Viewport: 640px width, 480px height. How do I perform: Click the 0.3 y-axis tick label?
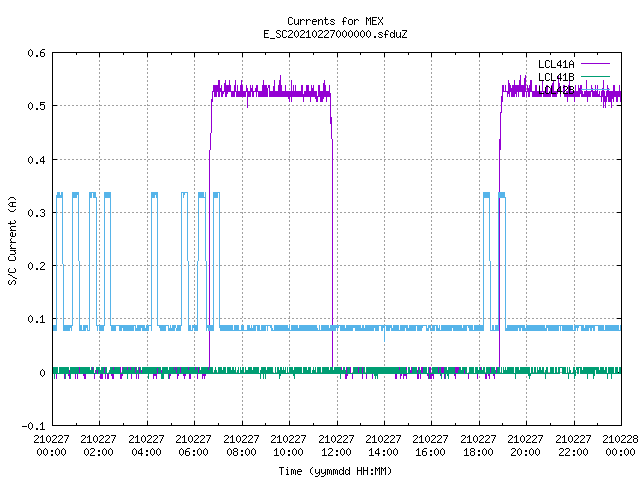coord(36,213)
